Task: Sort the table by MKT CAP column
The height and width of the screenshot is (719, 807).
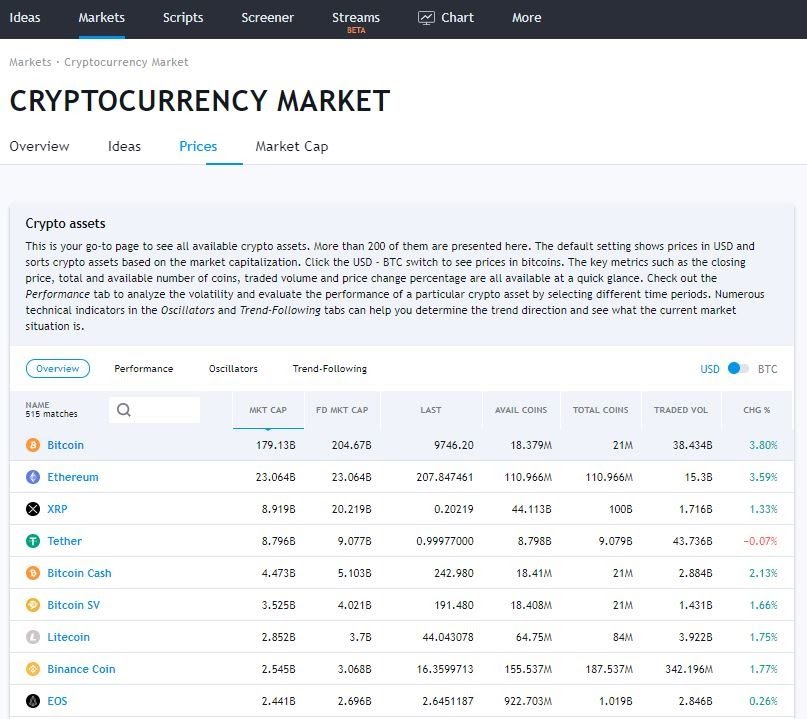Action: click(x=268, y=410)
